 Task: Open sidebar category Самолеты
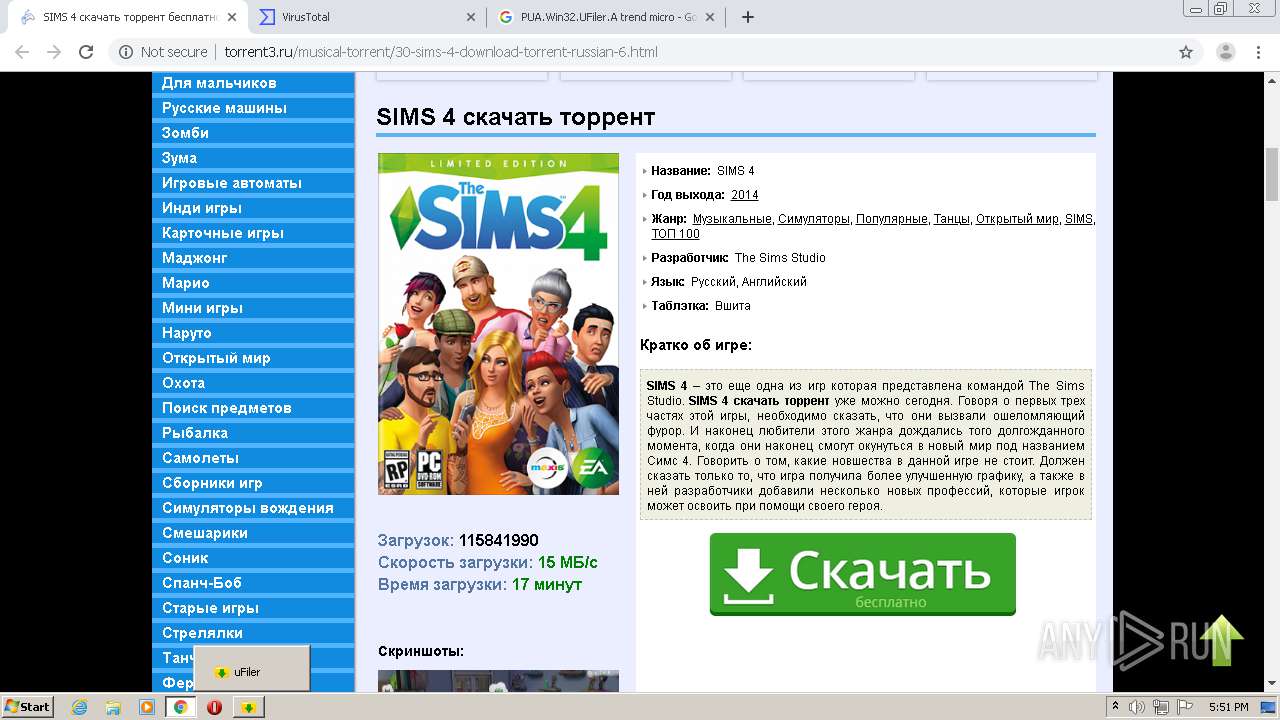(x=253, y=458)
